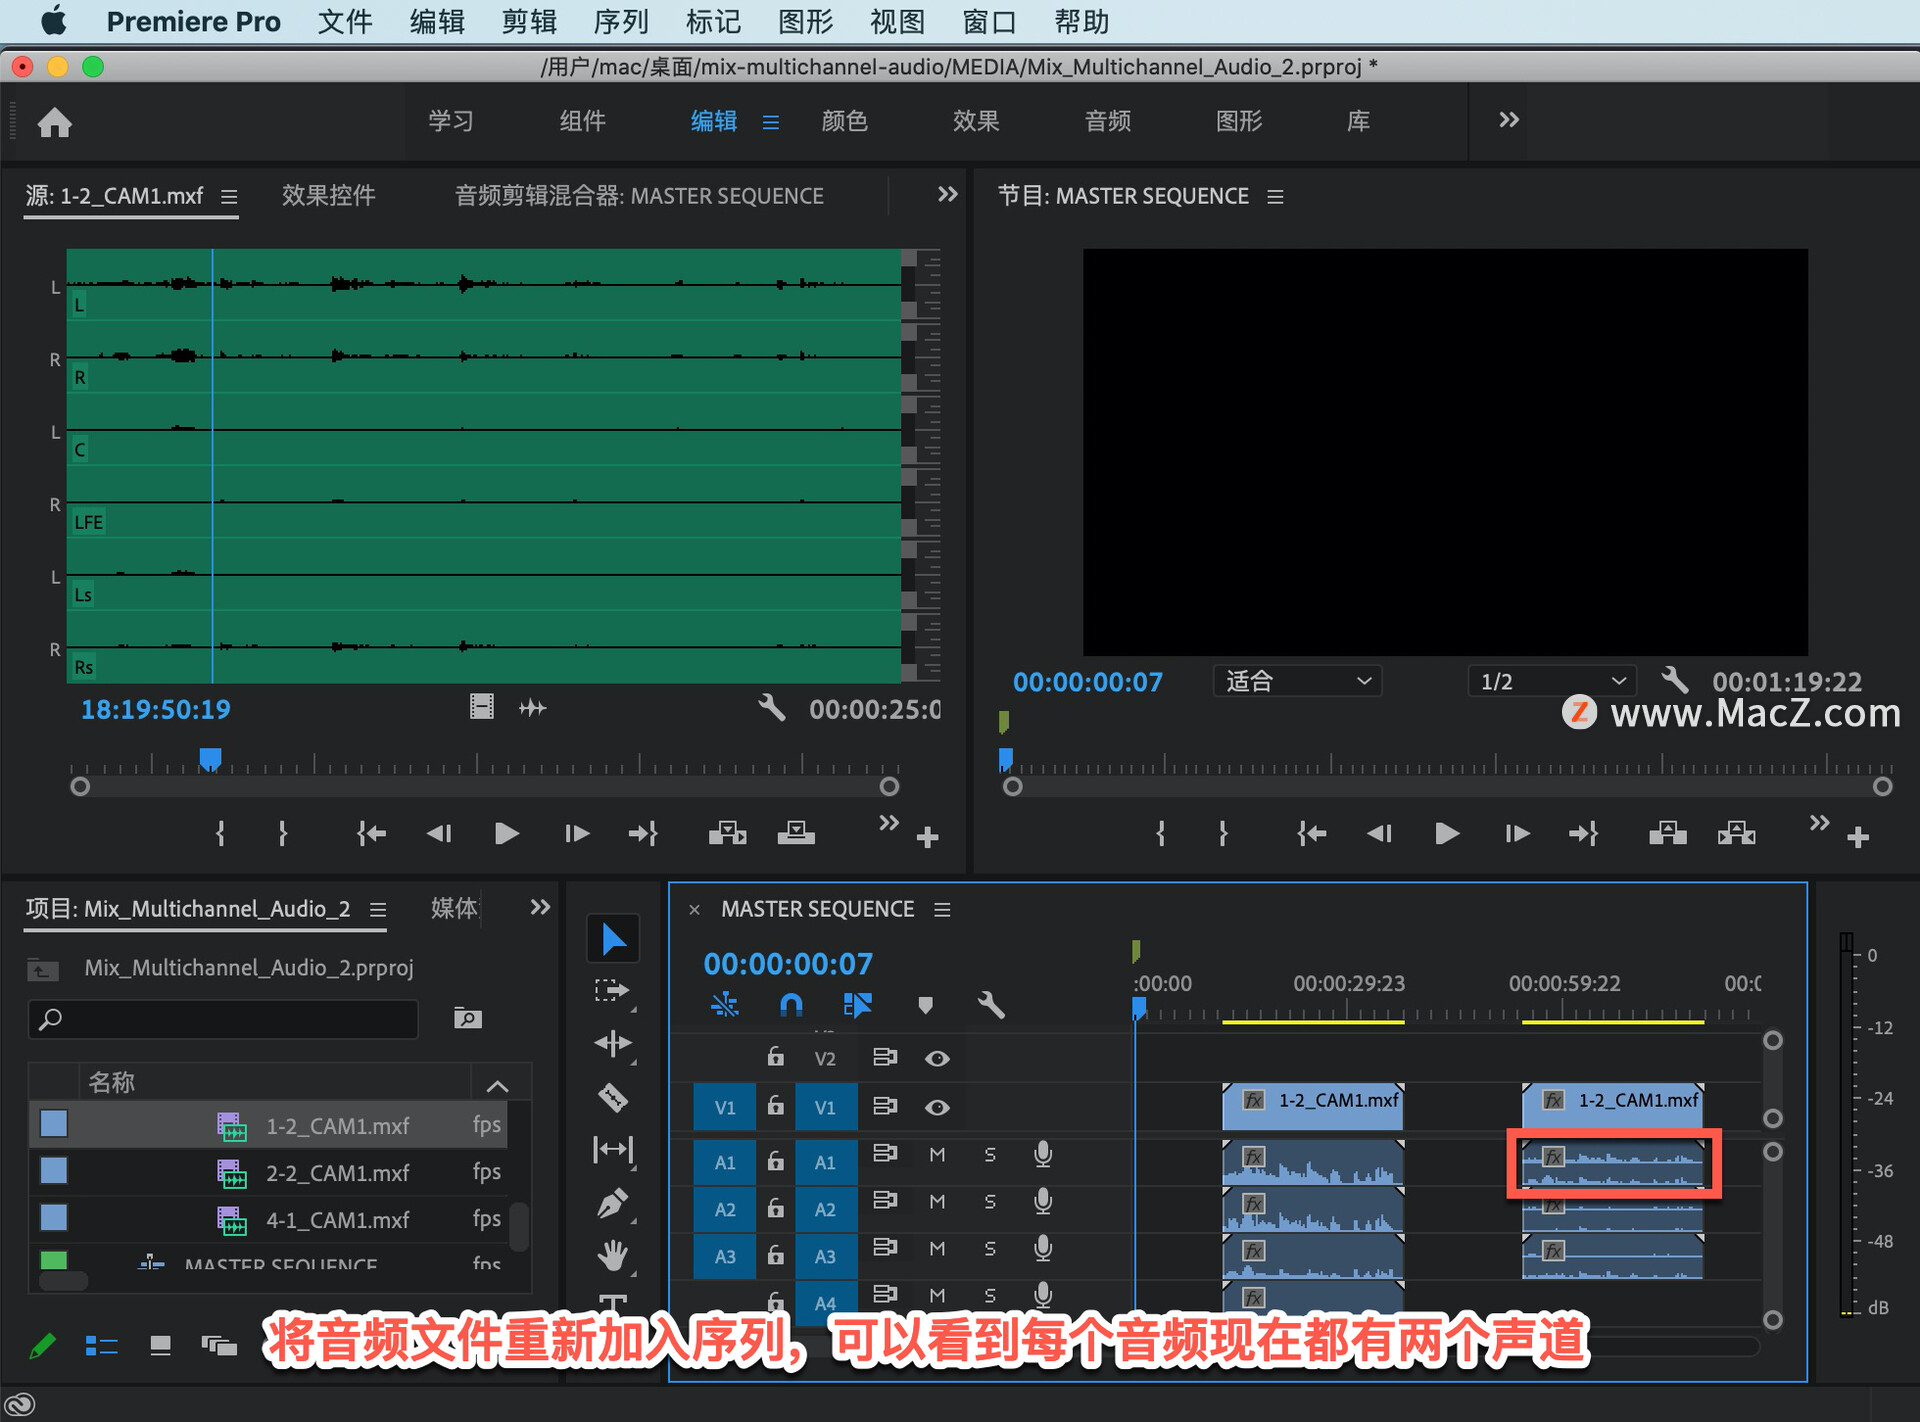Open 序列 menu in menu bar
Viewport: 1920px width, 1422px height.
coord(621,22)
